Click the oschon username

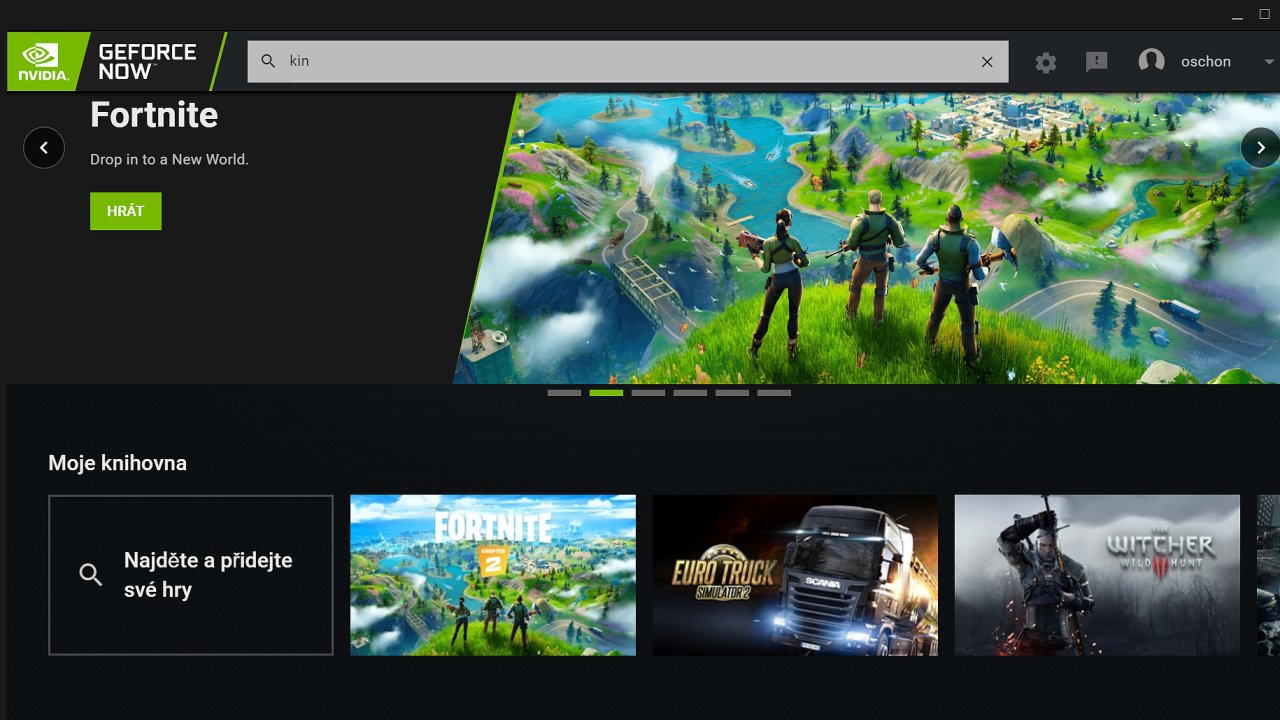[1206, 62]
